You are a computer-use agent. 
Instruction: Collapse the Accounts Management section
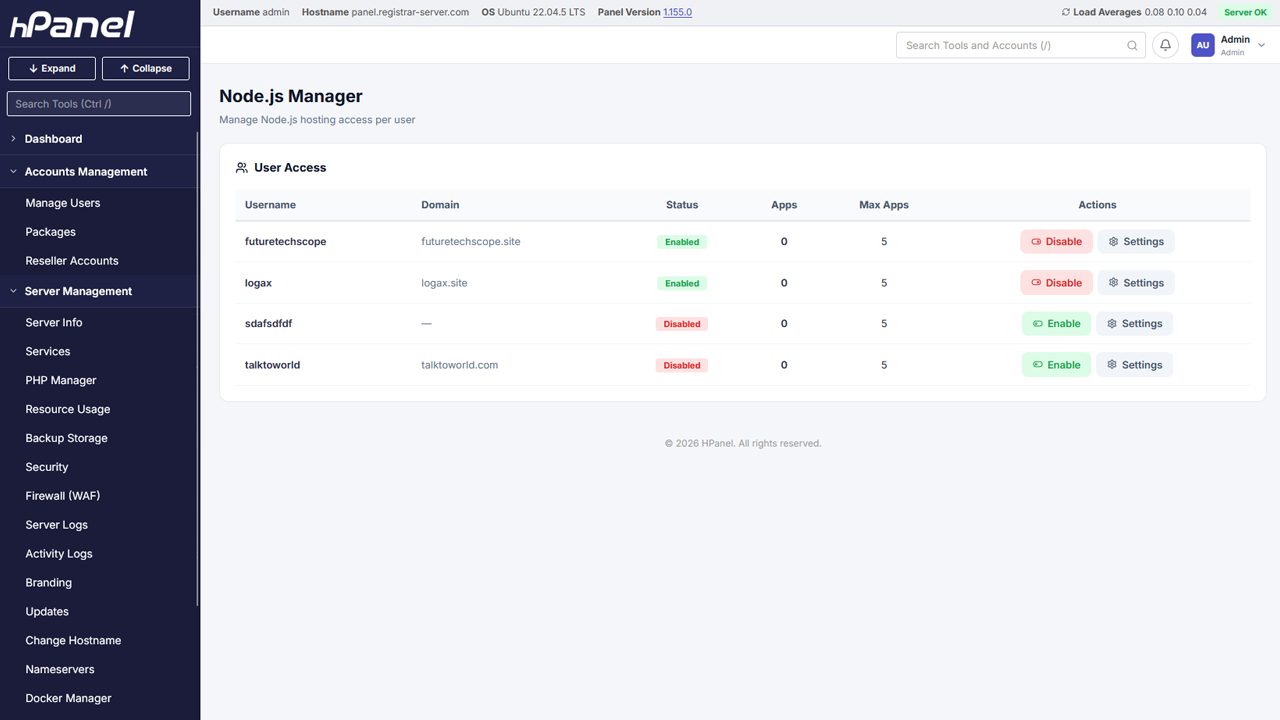click(x=100, y=172)
